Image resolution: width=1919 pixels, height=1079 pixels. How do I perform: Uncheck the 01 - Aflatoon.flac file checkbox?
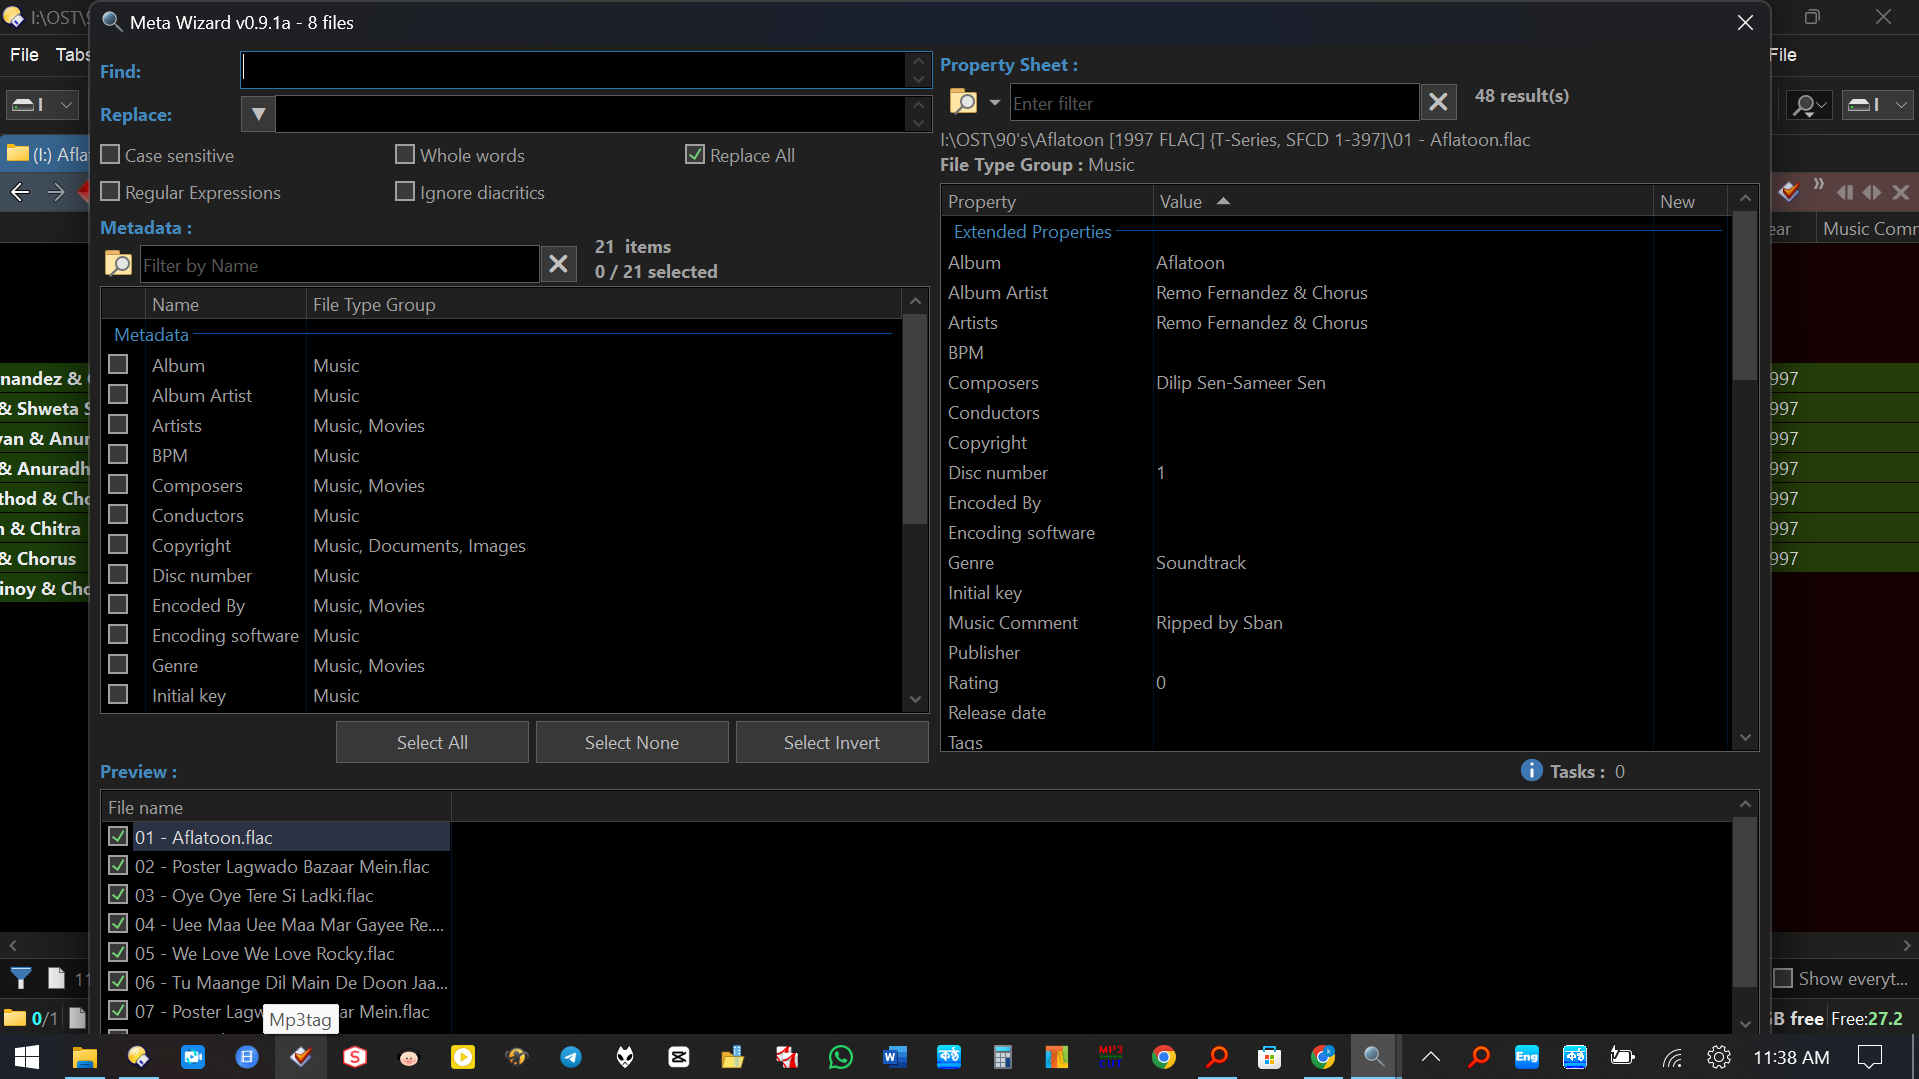click(118, 836)
